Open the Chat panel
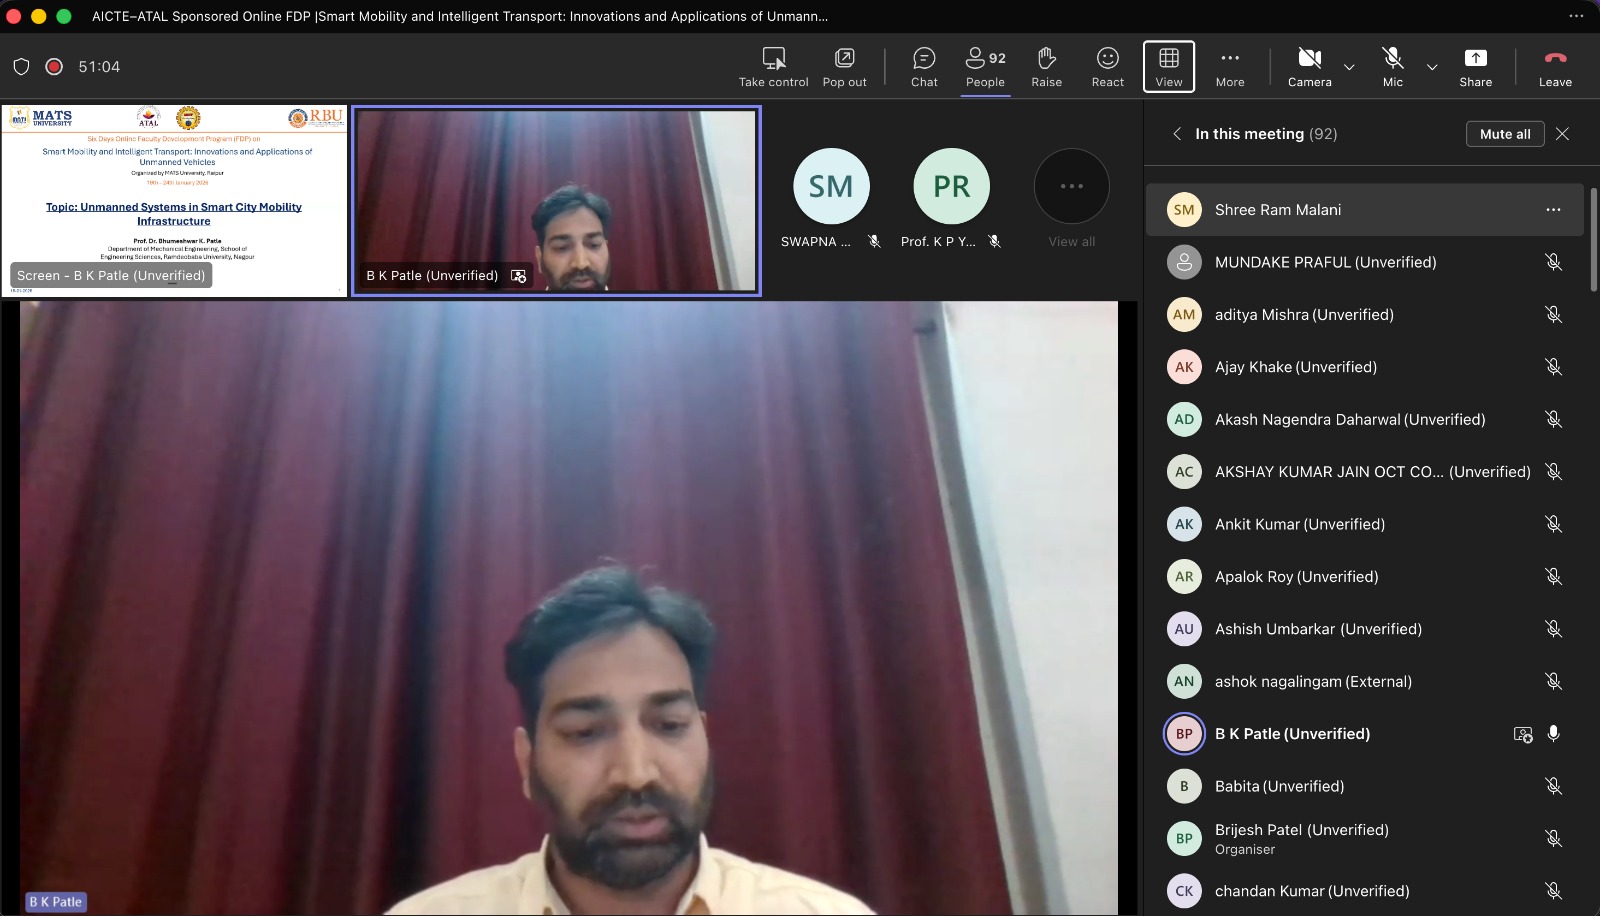 pyautogui.click(x=924, y=67)
